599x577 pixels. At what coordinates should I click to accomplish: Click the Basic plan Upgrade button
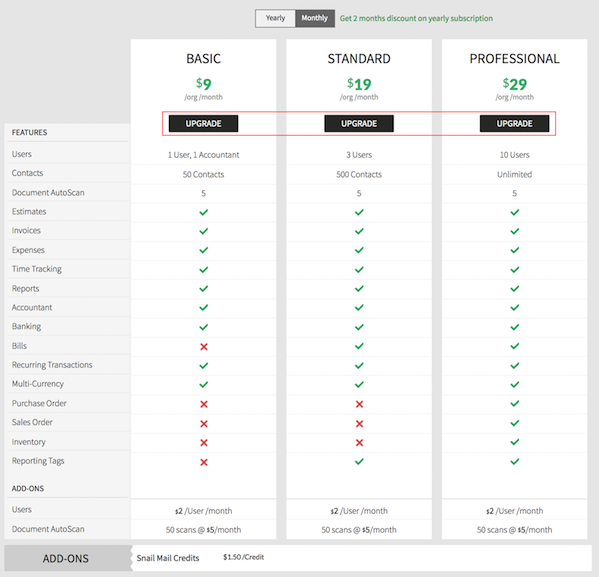[x=203, y=123]
